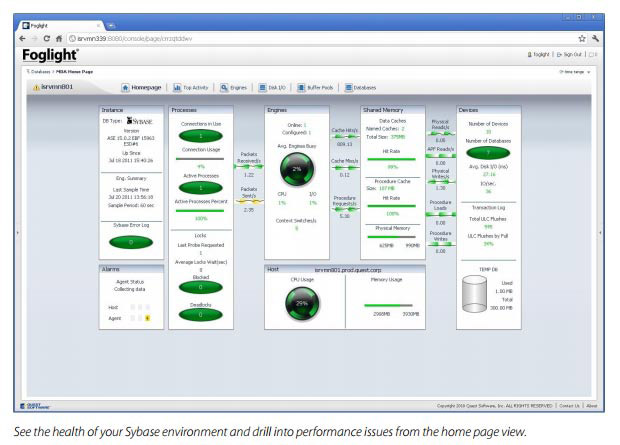
Task: Click the browser back arrow
Action: [x=23, y=38]
